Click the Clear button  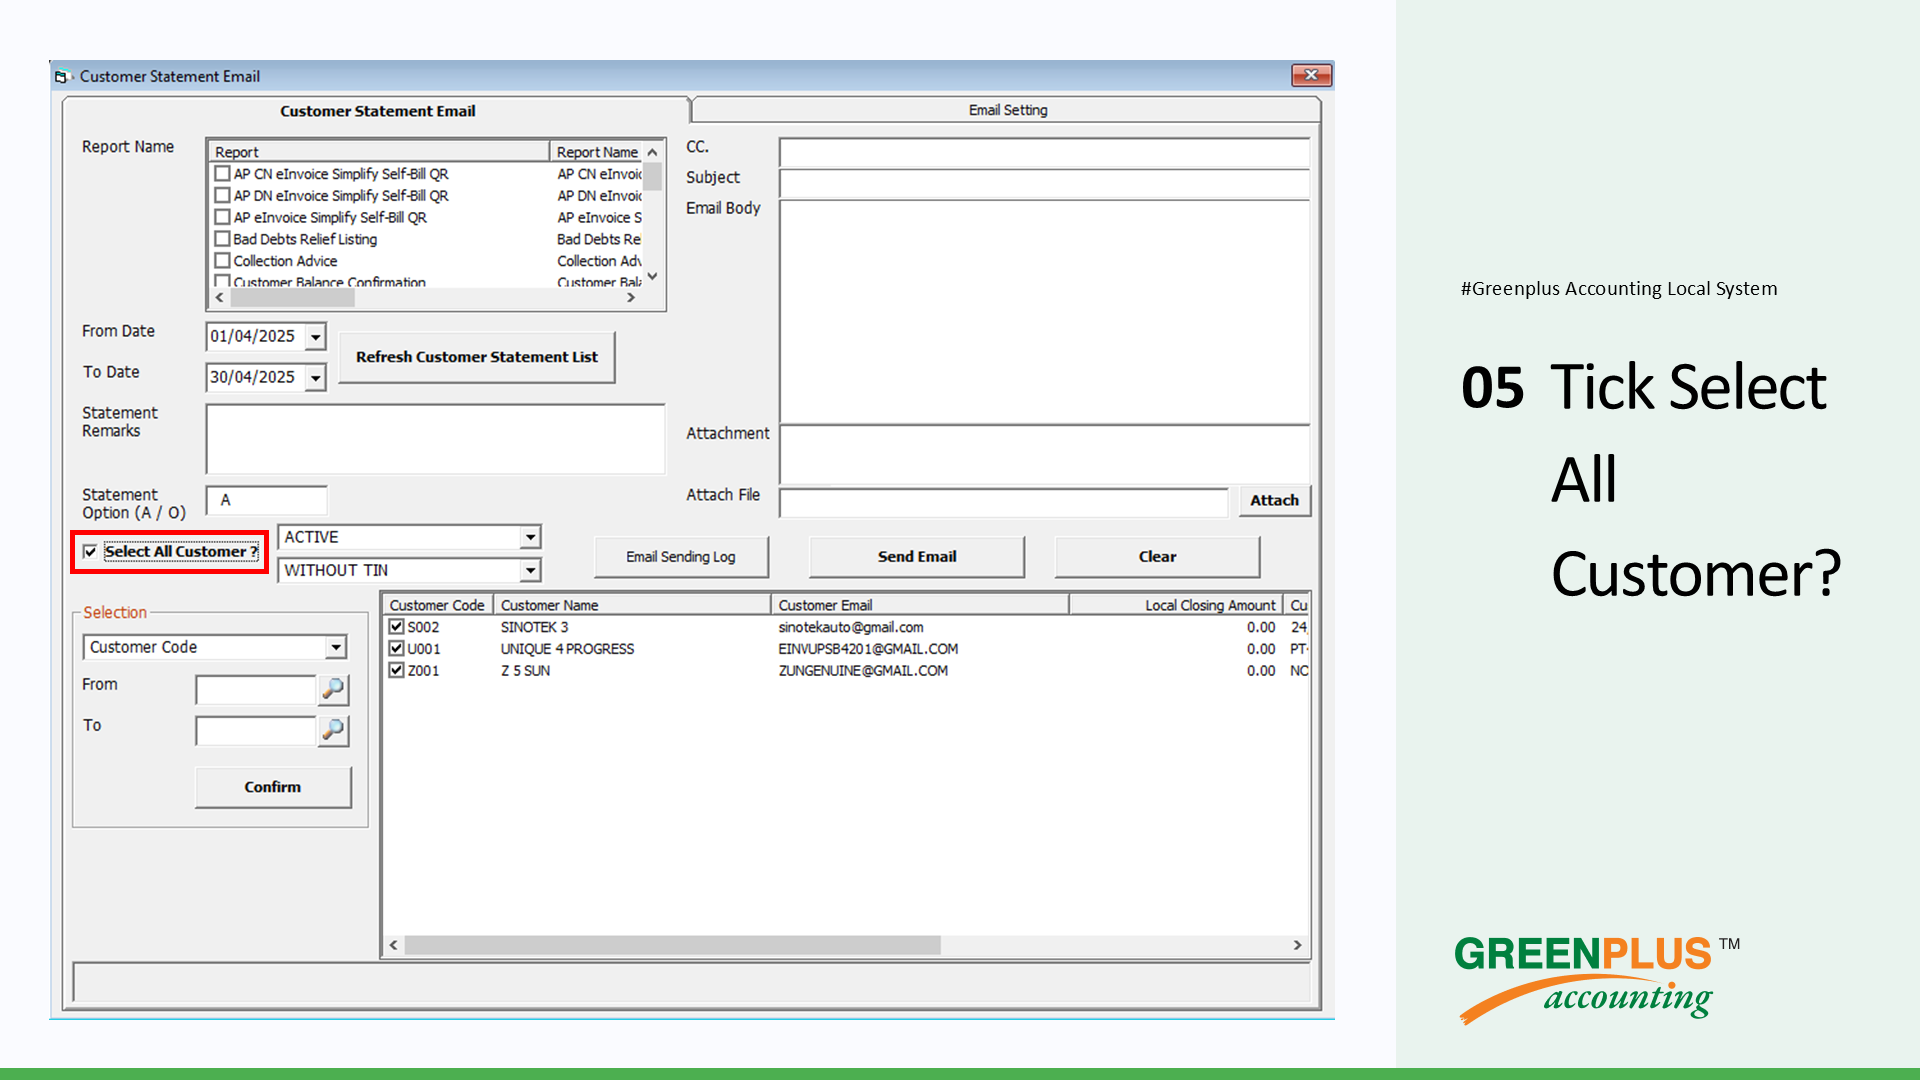[1157, 557]
